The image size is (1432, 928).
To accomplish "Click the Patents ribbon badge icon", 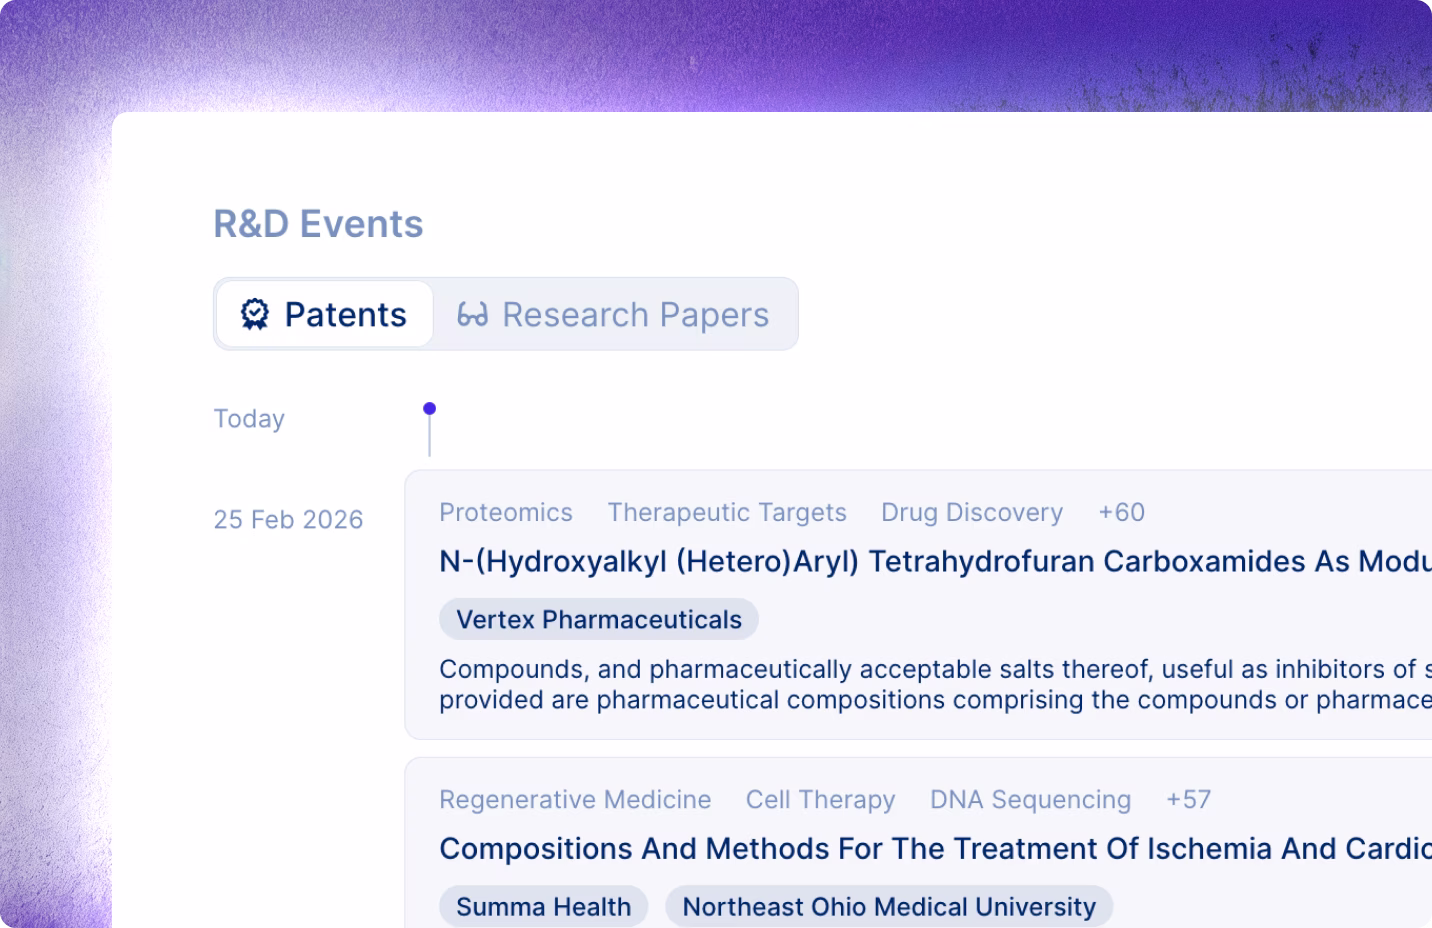I will tap(255, 314).
